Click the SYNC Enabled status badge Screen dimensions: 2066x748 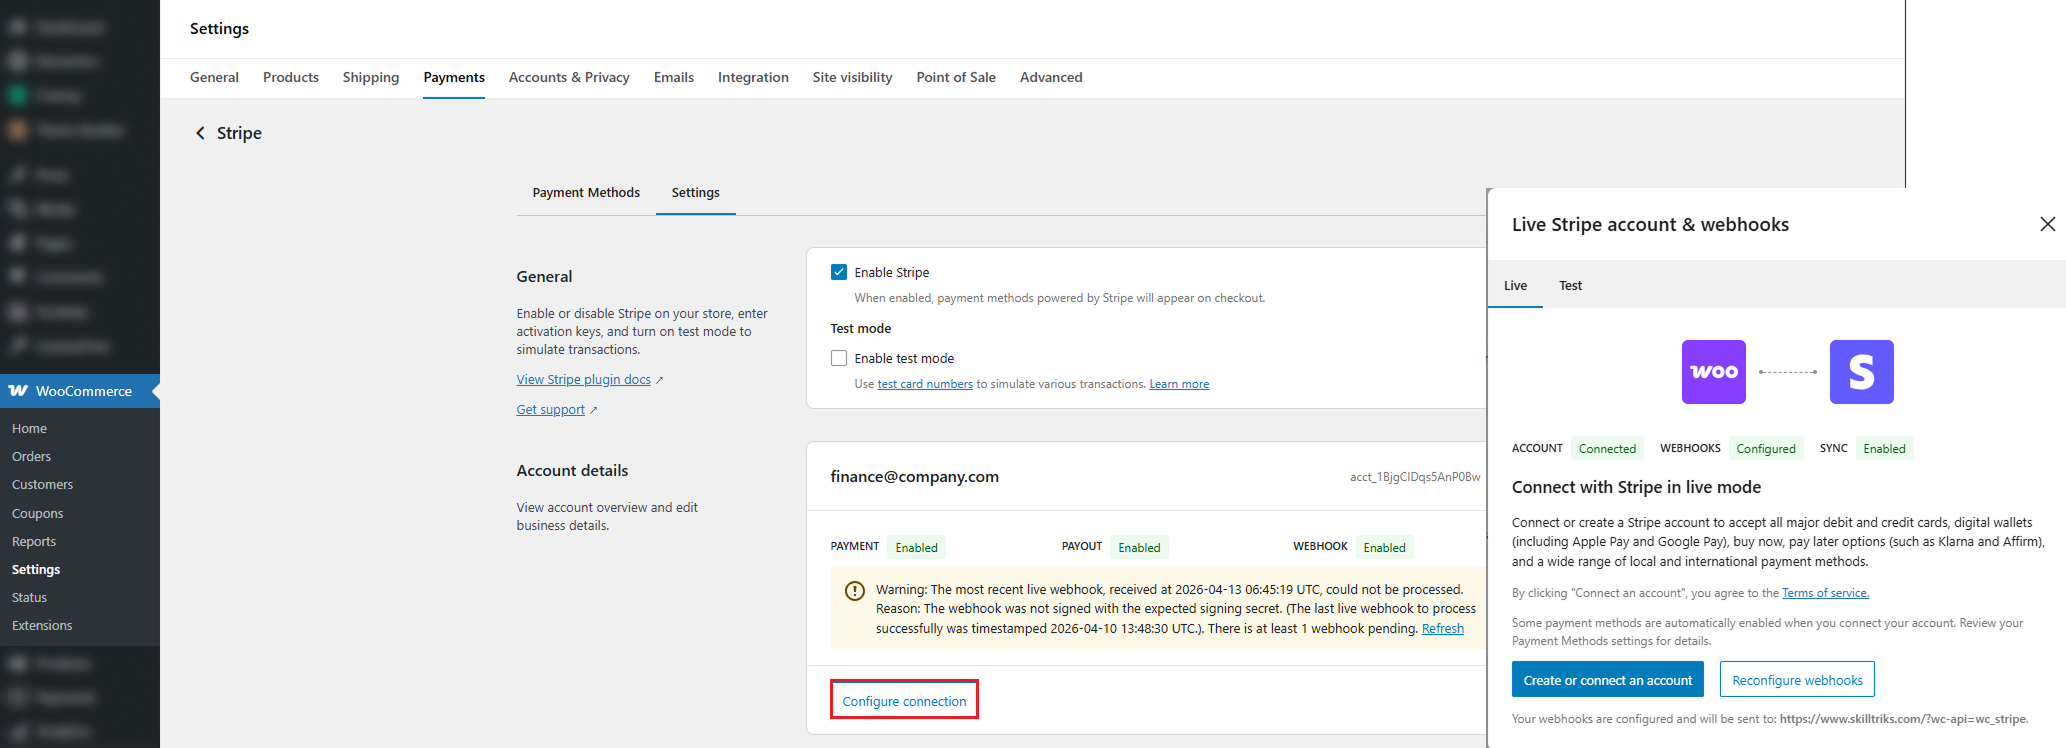coord(1884,448)
